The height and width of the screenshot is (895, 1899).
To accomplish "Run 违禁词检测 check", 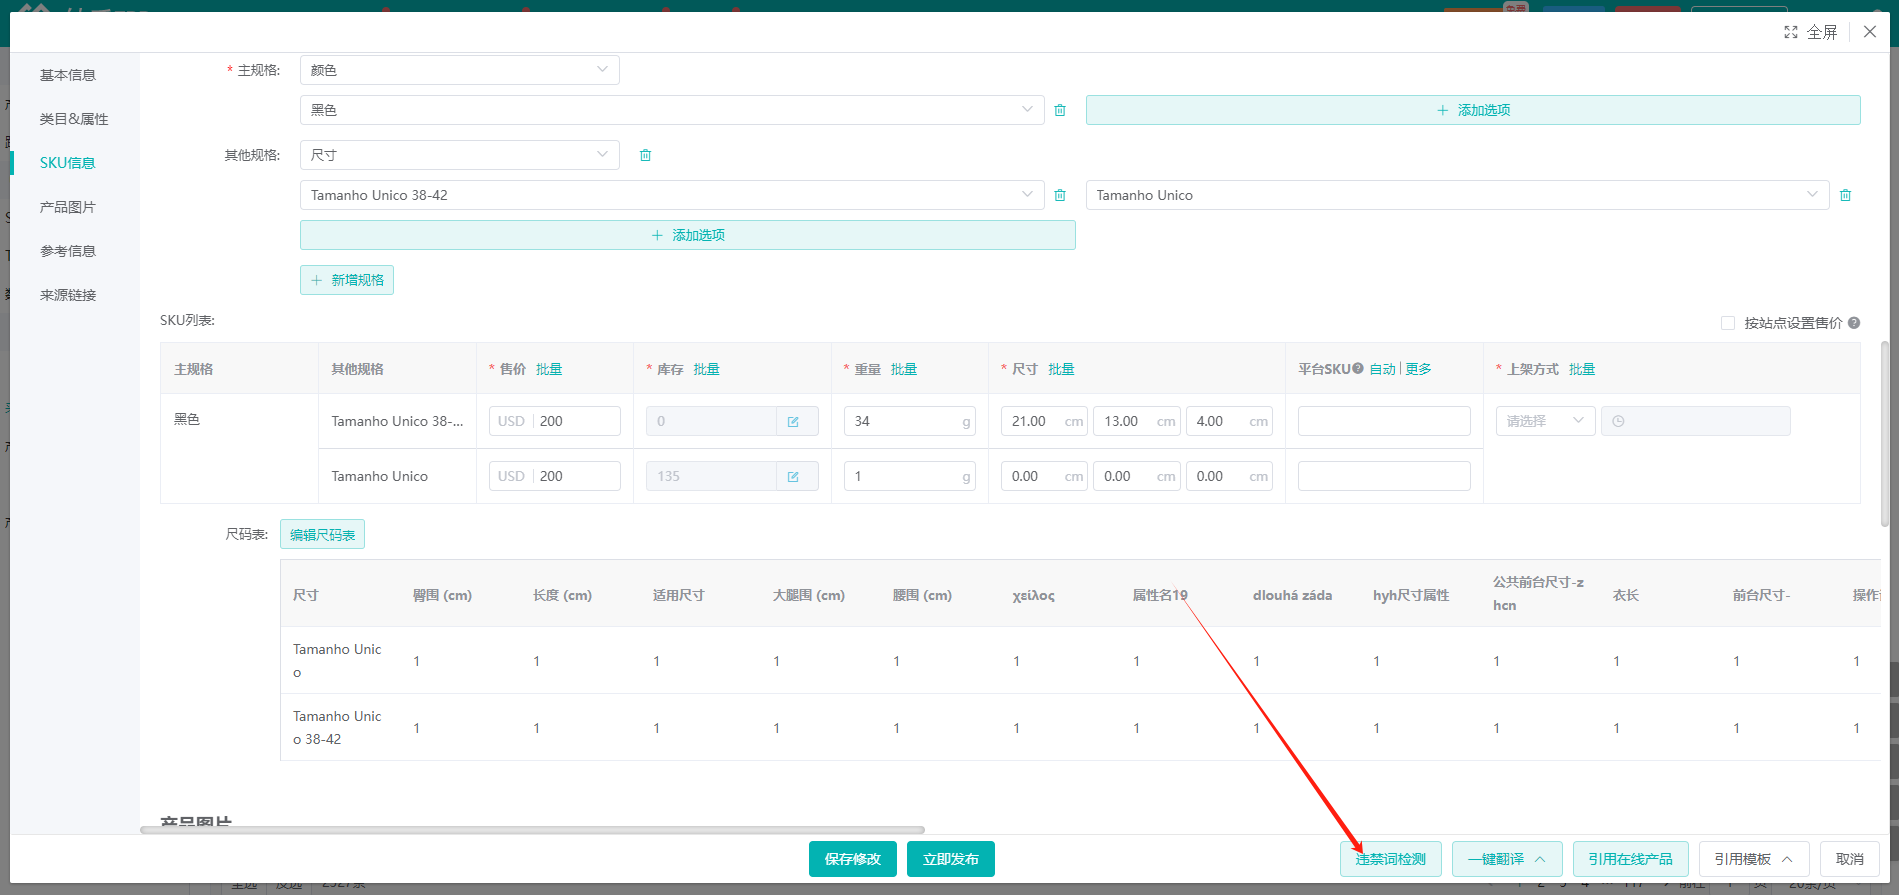I will [1390, 859].
